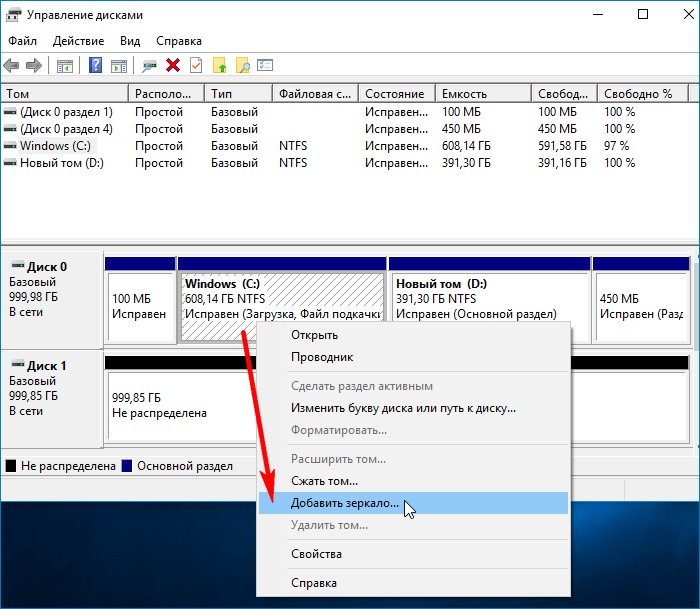The height and width of the screenshot is (609, 700).
Task: Open the Вид menu
Action: (130, 41)
